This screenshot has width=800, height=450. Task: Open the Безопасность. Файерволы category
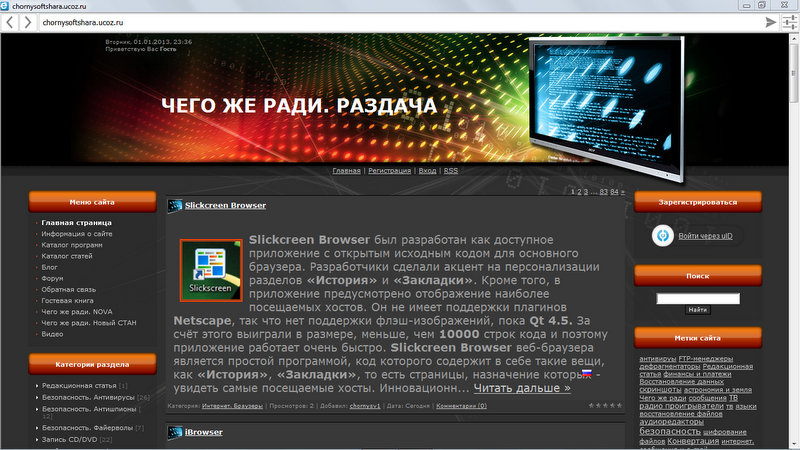(x=87, y=428)
